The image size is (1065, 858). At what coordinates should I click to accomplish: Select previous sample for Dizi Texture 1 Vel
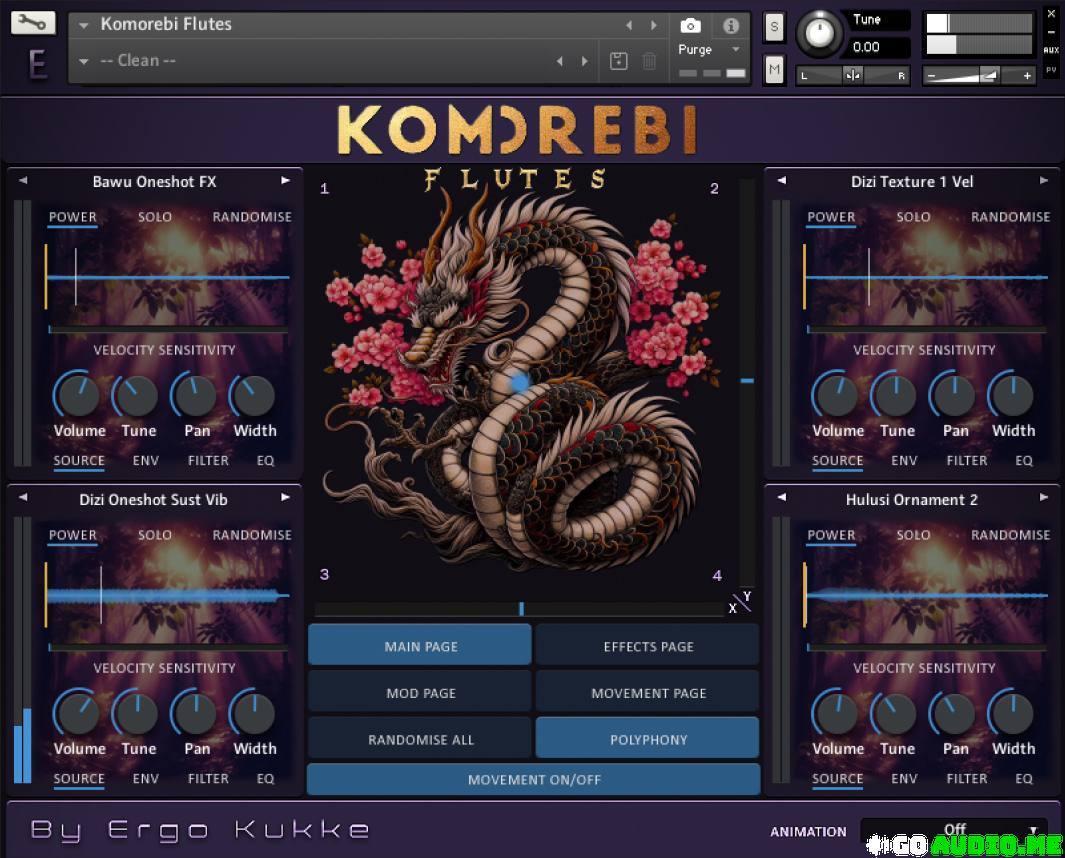point(782,181)
